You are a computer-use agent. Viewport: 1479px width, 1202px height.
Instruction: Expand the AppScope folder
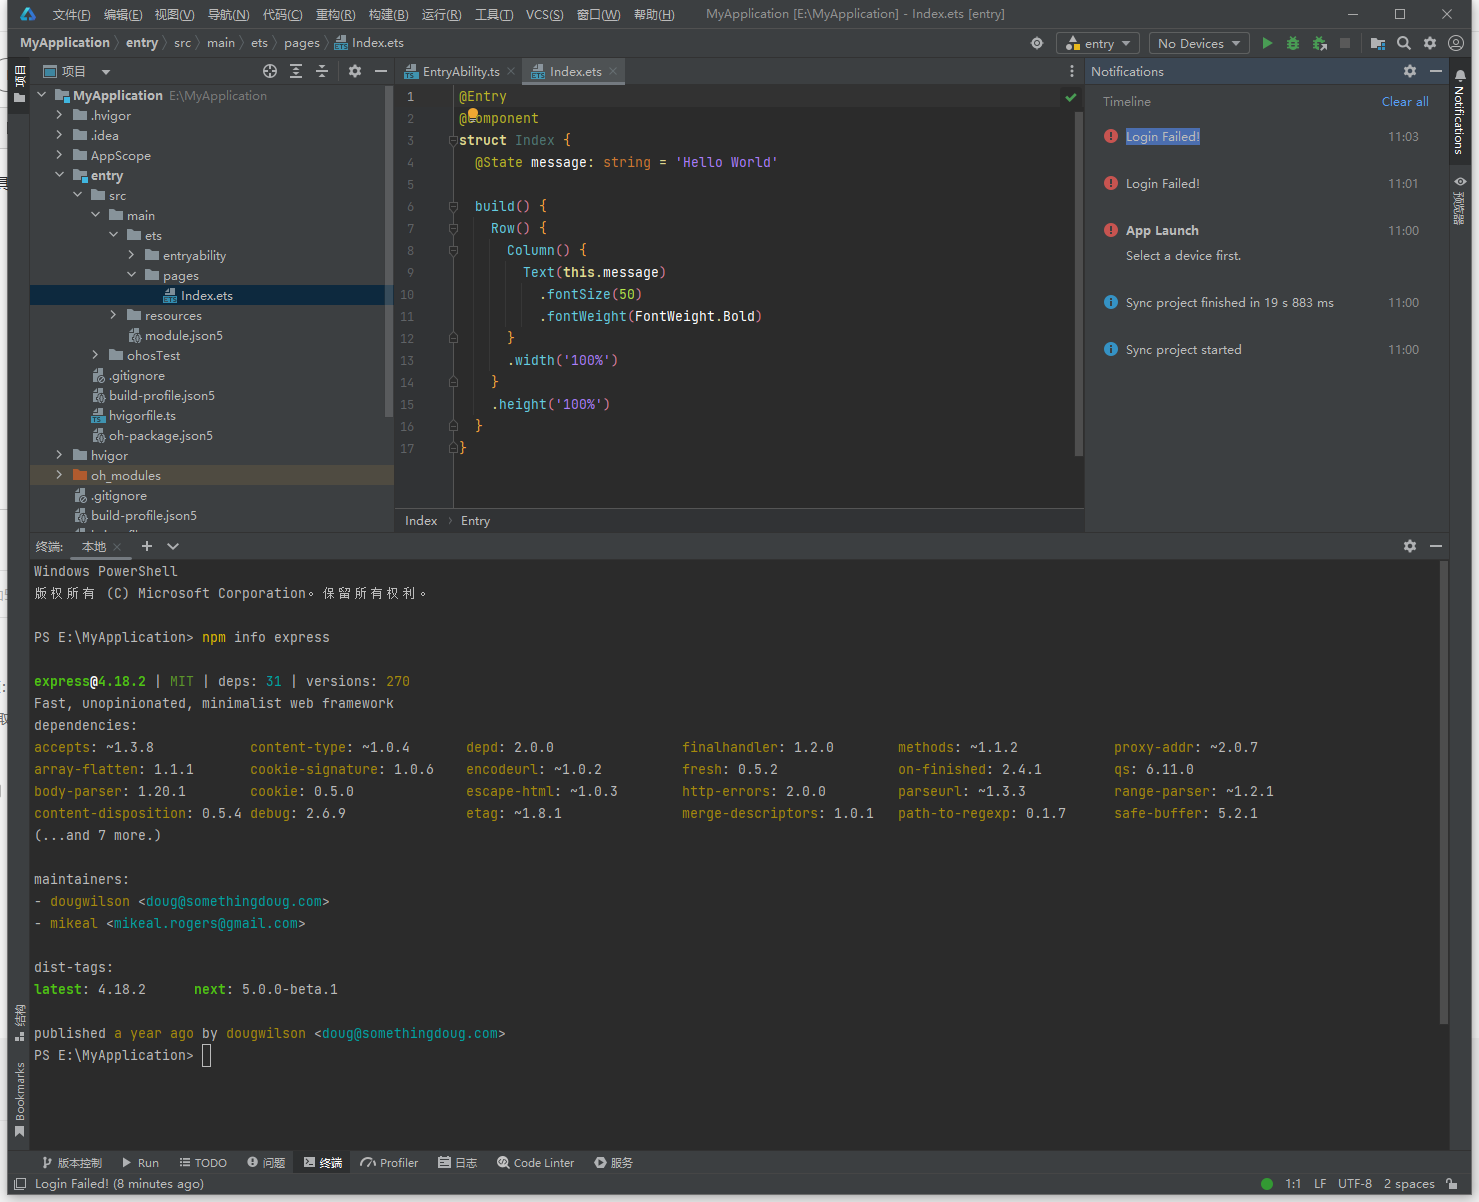pos(60,155)
